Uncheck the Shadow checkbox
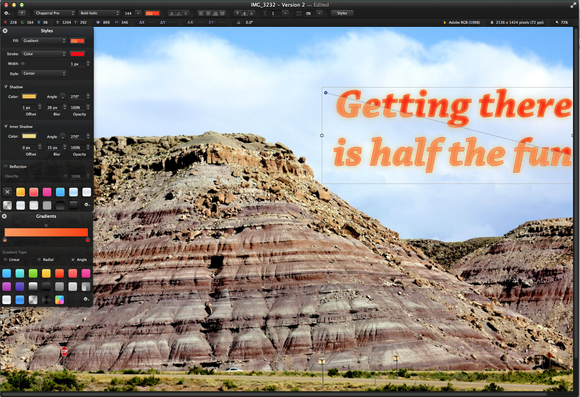 coord(6,87)
